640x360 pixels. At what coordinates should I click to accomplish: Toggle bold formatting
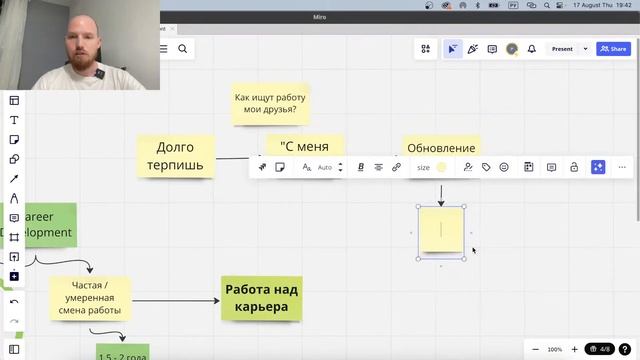[x=361, y=167]
